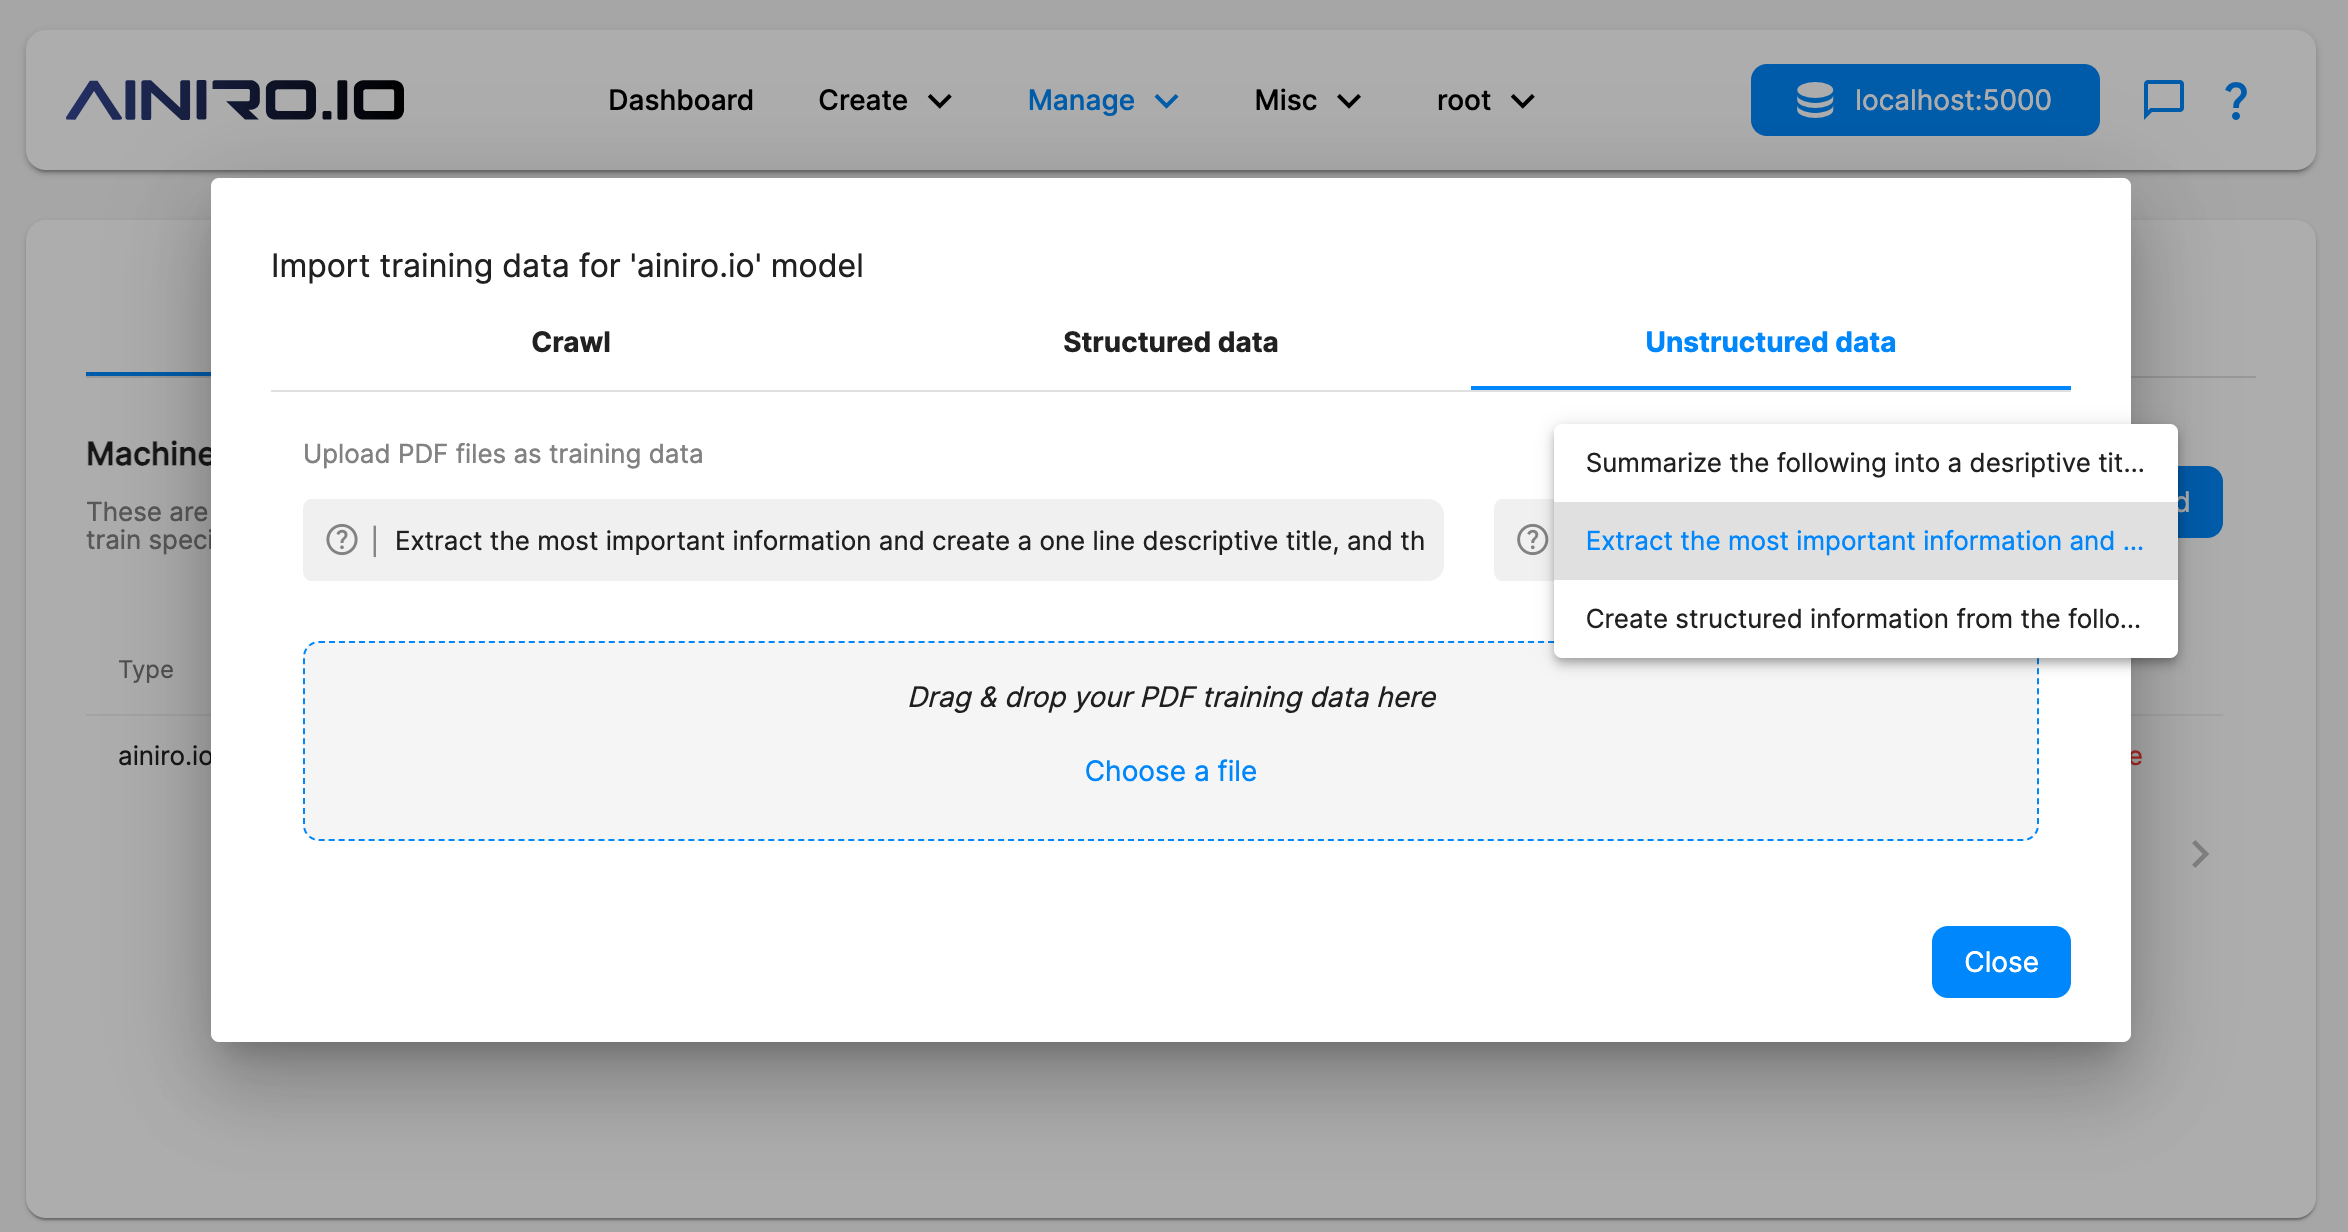This screenshot has height=1232, width=2348.
Task: Switch to the Structured data tab
Action: (1170, 341)
